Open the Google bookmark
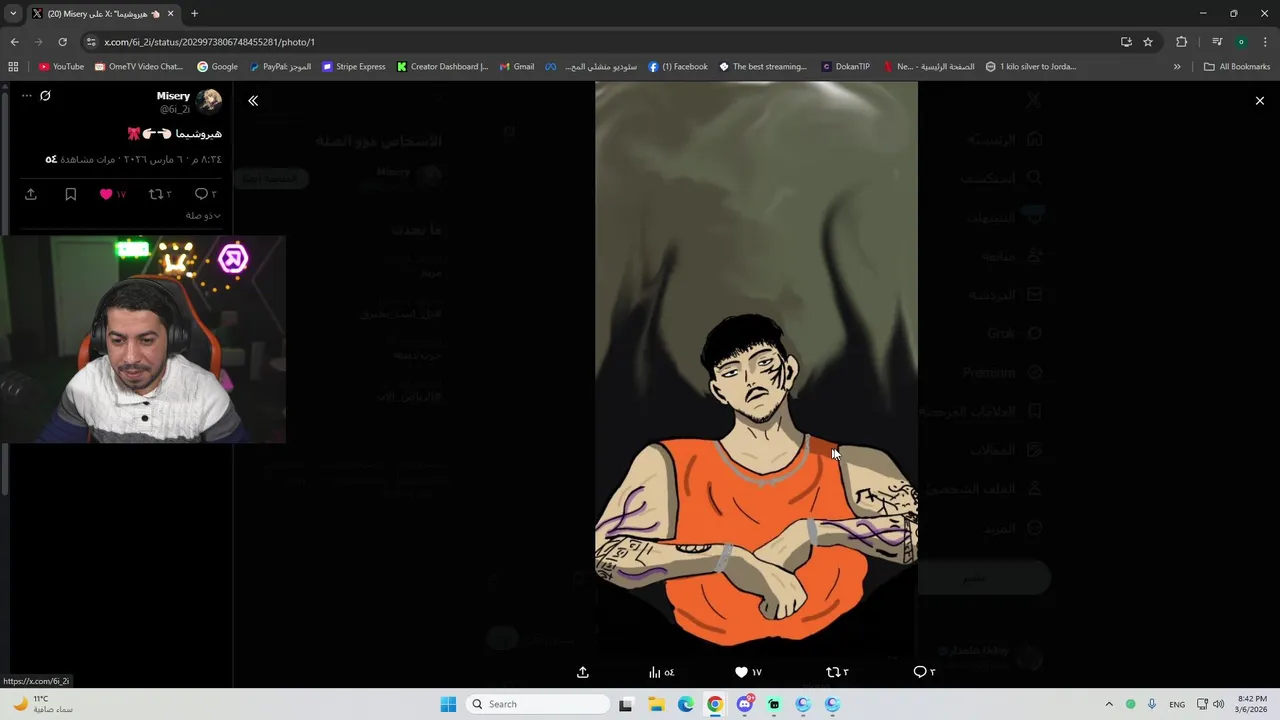Viewport: 1280px width, 720px height. pyautogui.click(x=217, y=67)
